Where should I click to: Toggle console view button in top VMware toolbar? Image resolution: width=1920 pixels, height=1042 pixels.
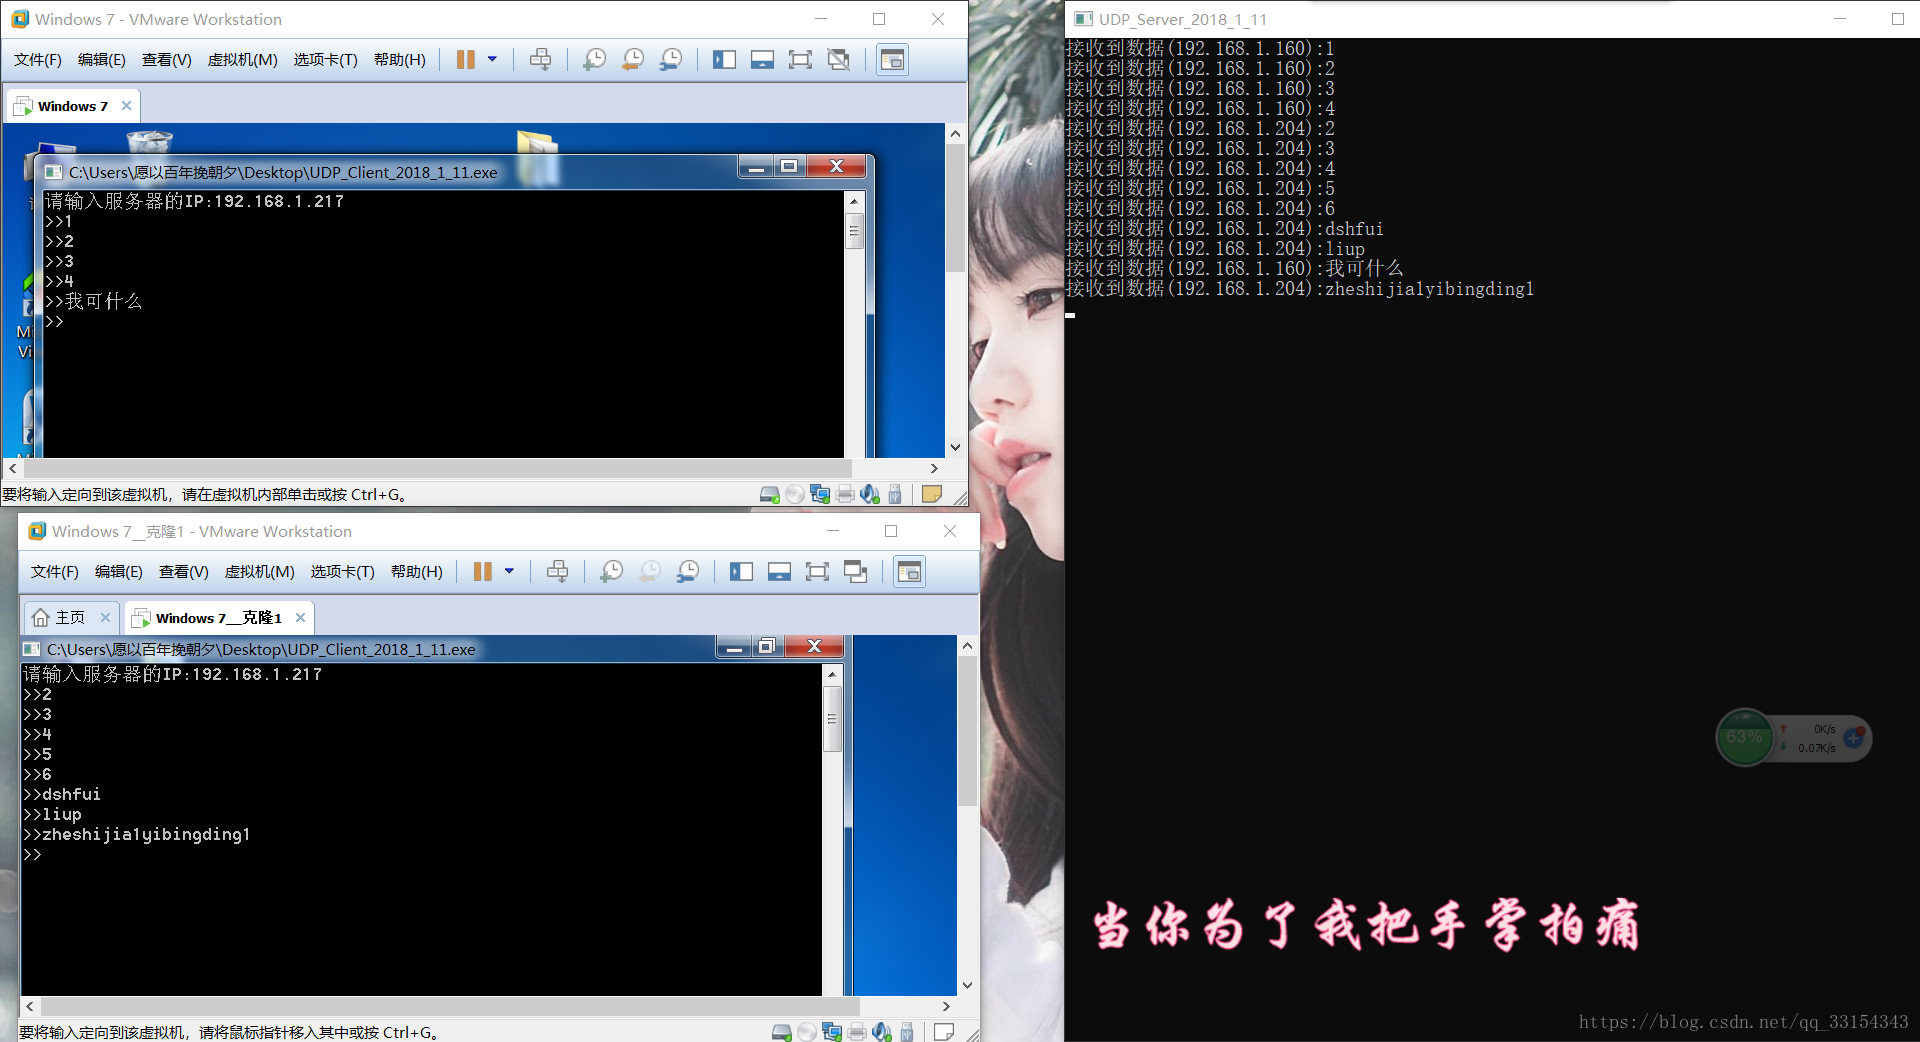point(892,60)
